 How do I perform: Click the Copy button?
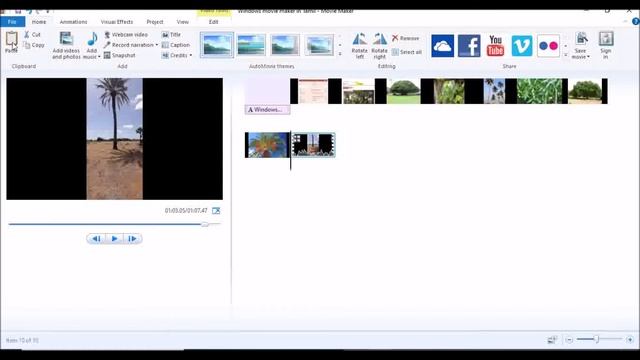pyautogui.click(x=34, y=45)
